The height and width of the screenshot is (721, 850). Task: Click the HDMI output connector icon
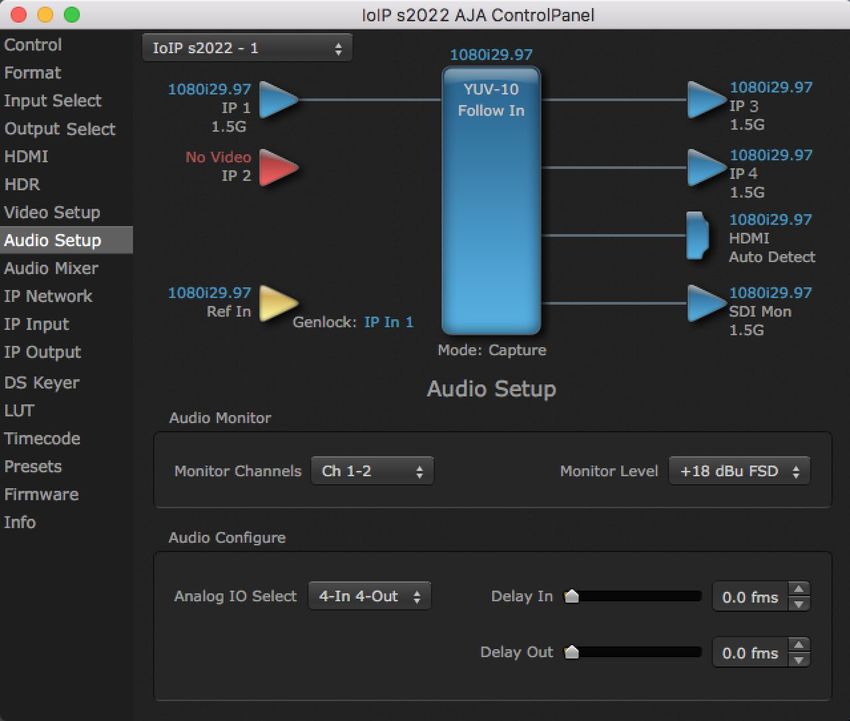tap(697, 235)
